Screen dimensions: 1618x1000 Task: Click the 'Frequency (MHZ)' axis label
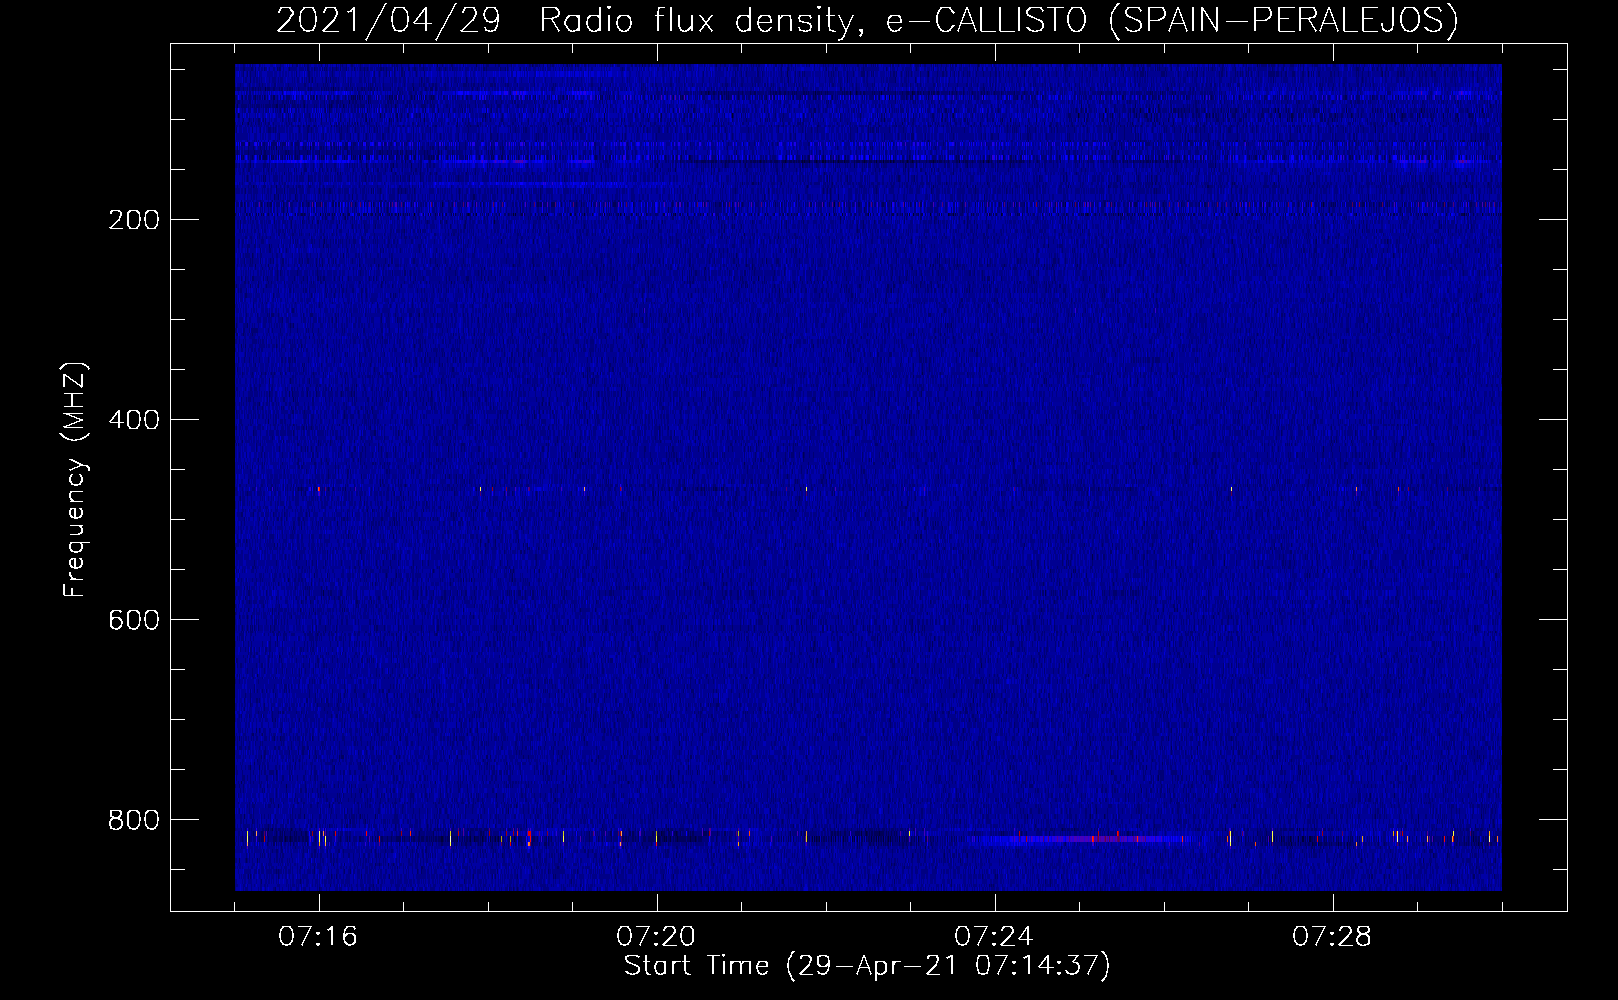point(75,480)
